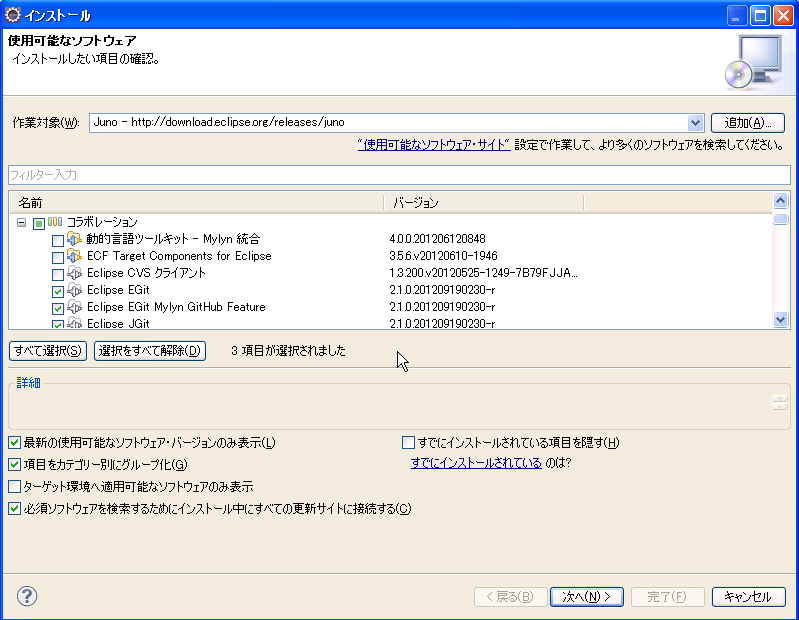Click the 追加(A)... button
The height and width of the screenshot is (620, 799).
click(x=748, y=123)
